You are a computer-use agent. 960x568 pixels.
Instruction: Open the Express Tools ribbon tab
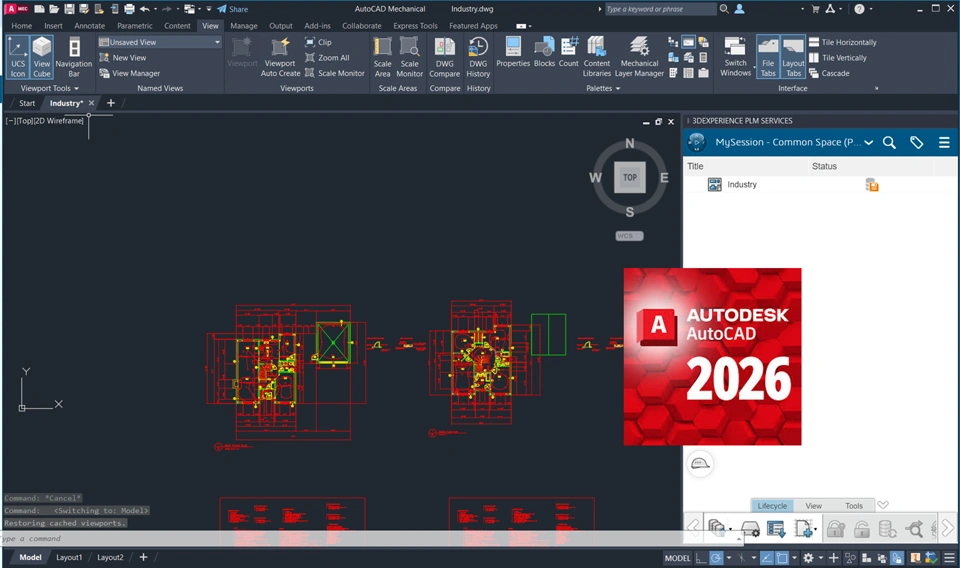[x=415, y=26]
